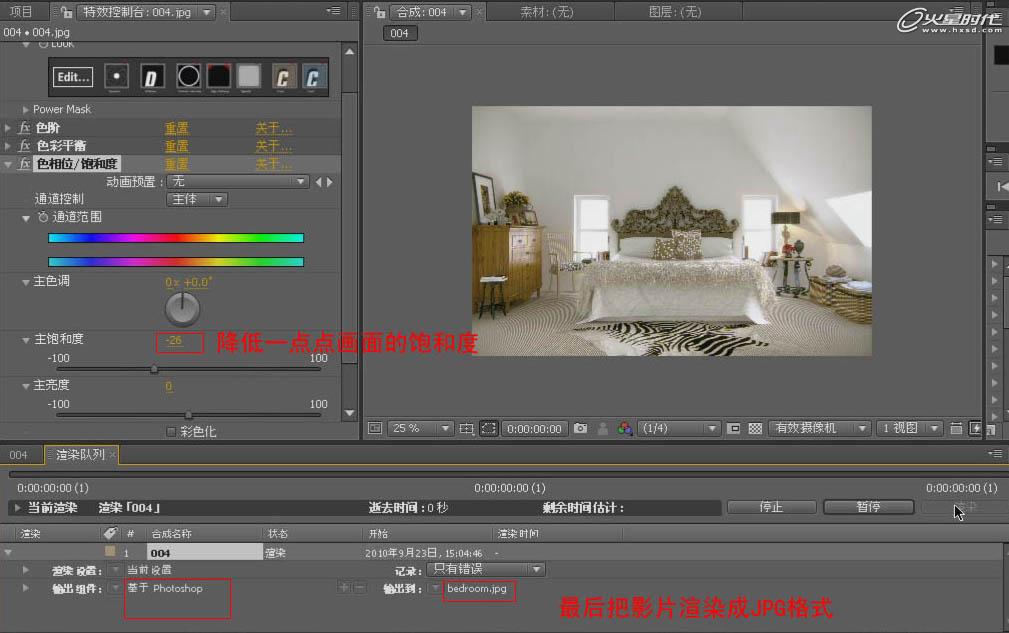
Task: Open the Show Channel colored-circles icon
Action: [x=625, y=428]
